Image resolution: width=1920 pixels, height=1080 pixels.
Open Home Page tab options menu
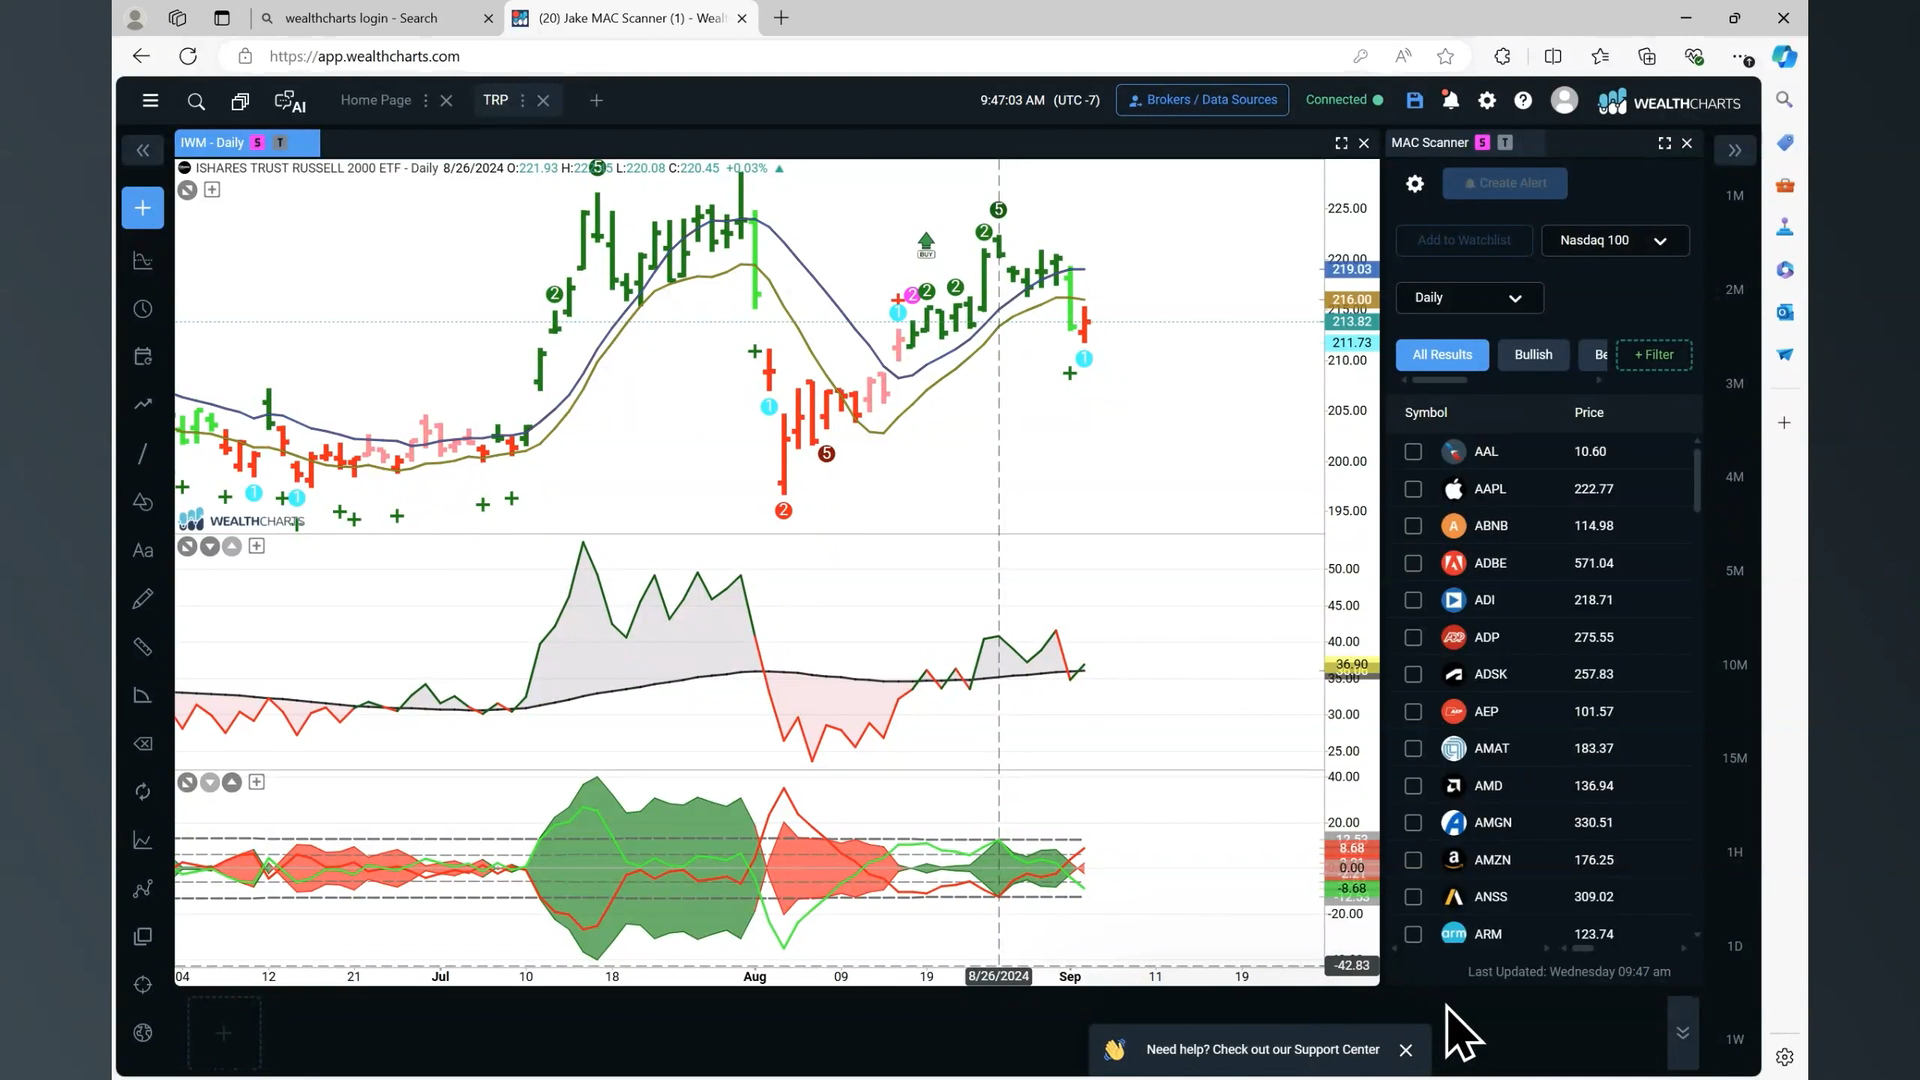tap(426, 100)
